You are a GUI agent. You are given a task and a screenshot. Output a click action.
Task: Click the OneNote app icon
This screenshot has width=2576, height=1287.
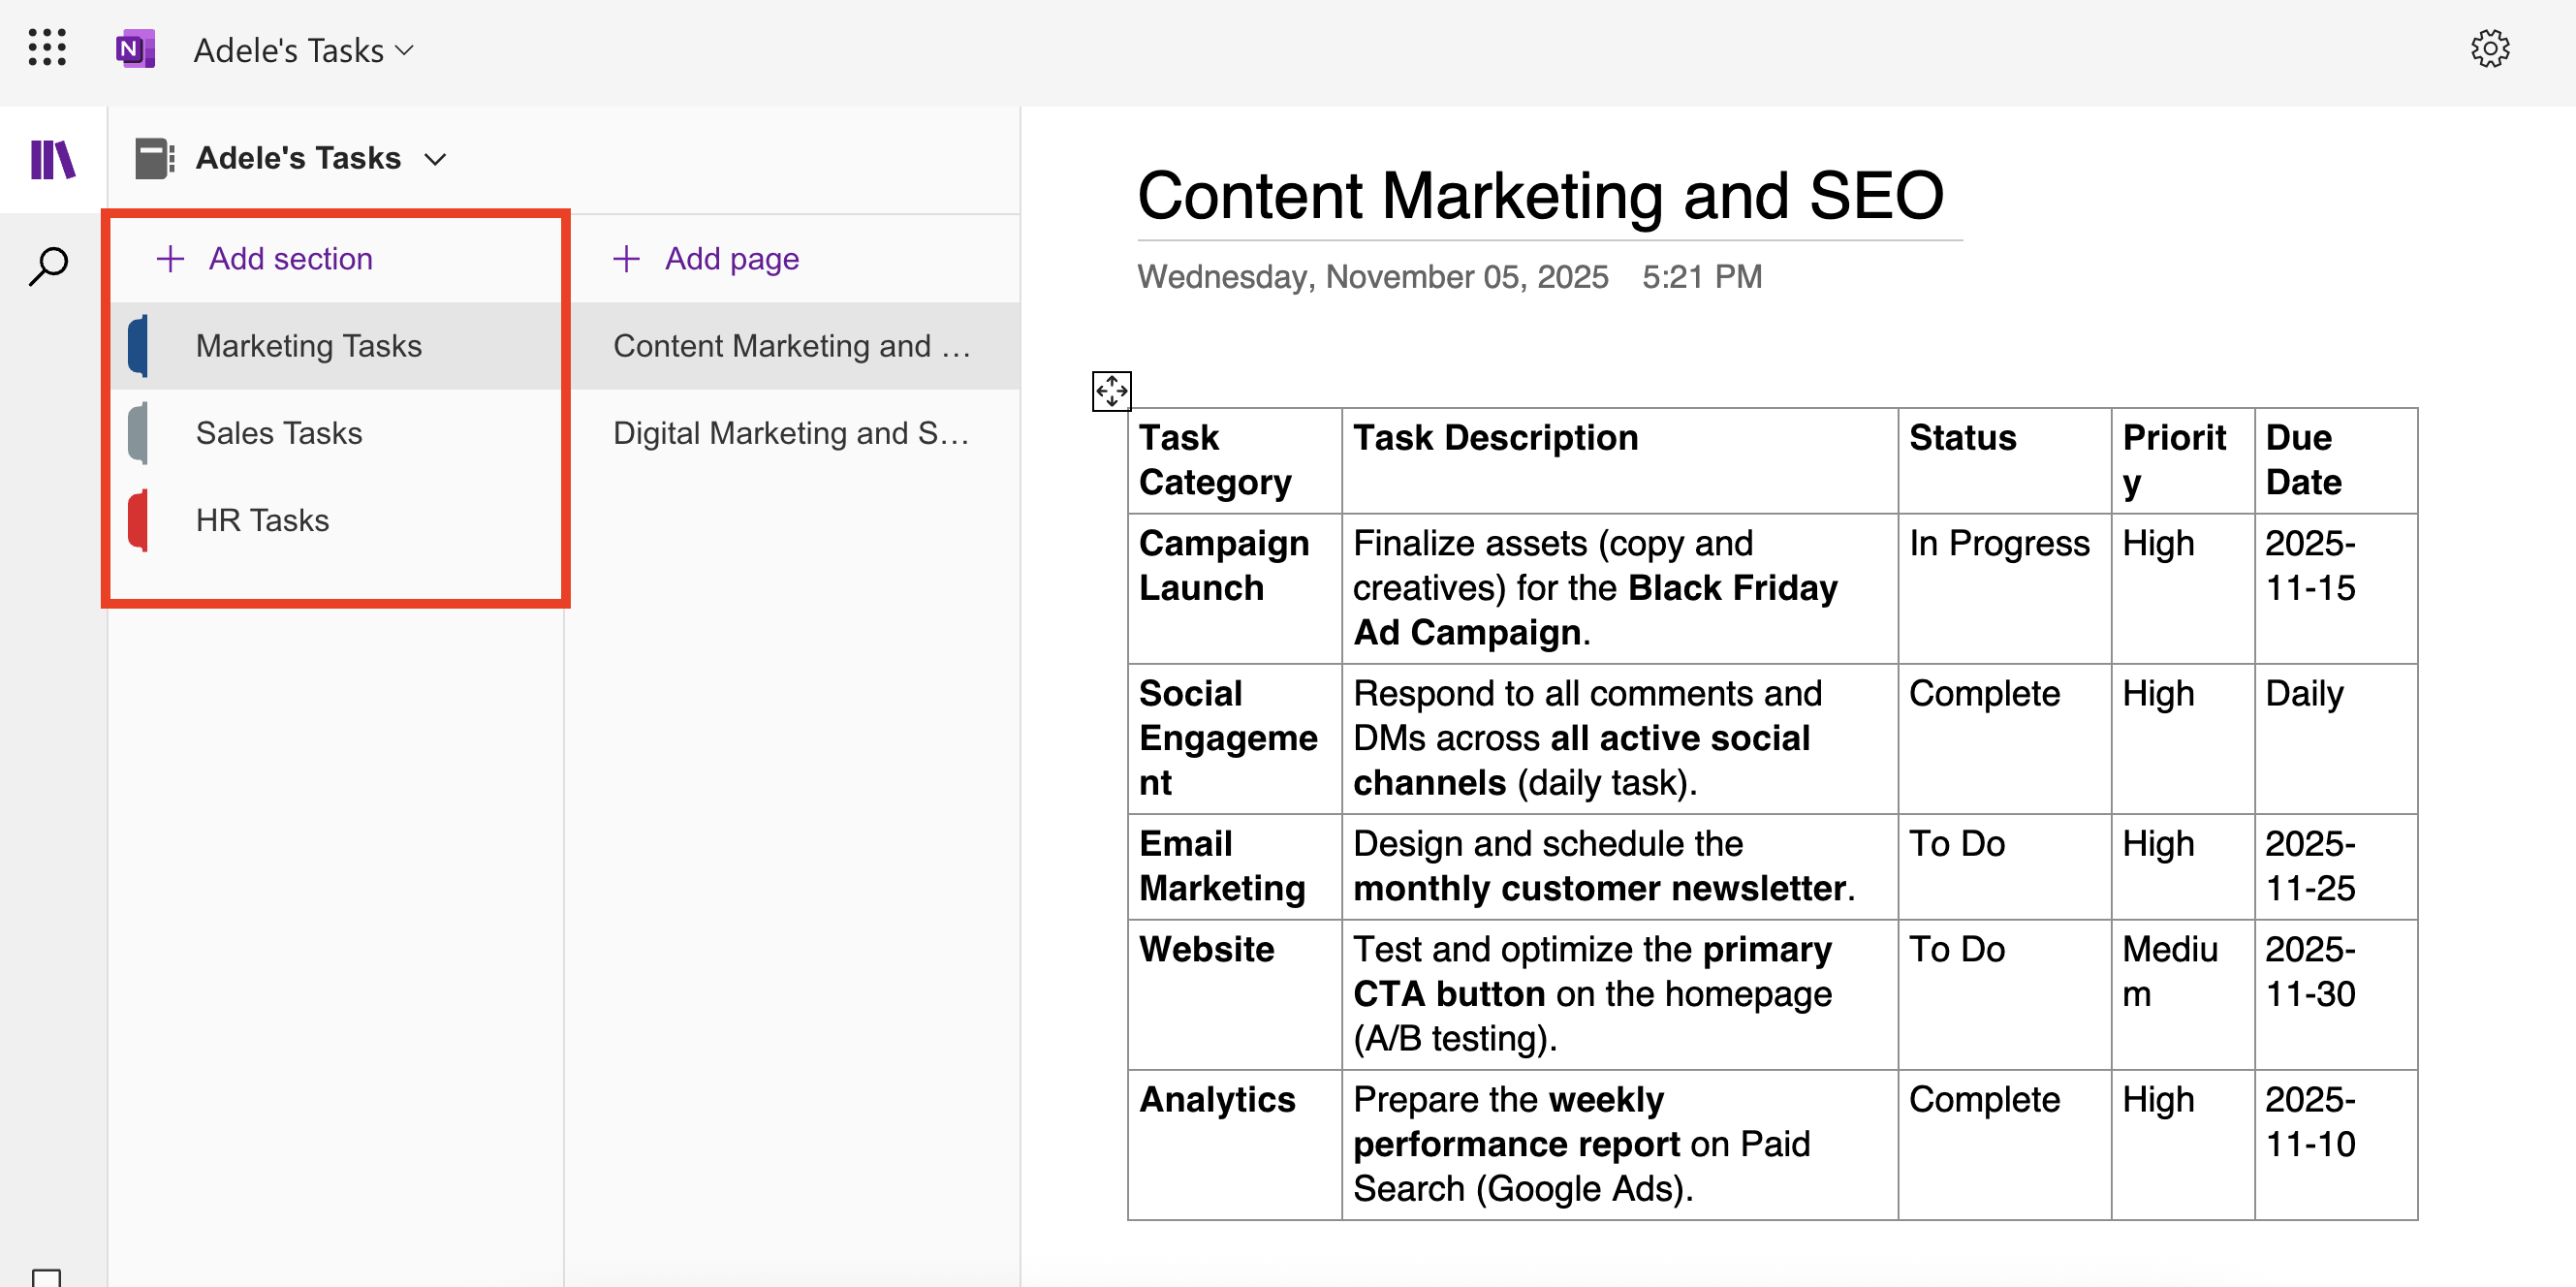(x=135, y=48)
